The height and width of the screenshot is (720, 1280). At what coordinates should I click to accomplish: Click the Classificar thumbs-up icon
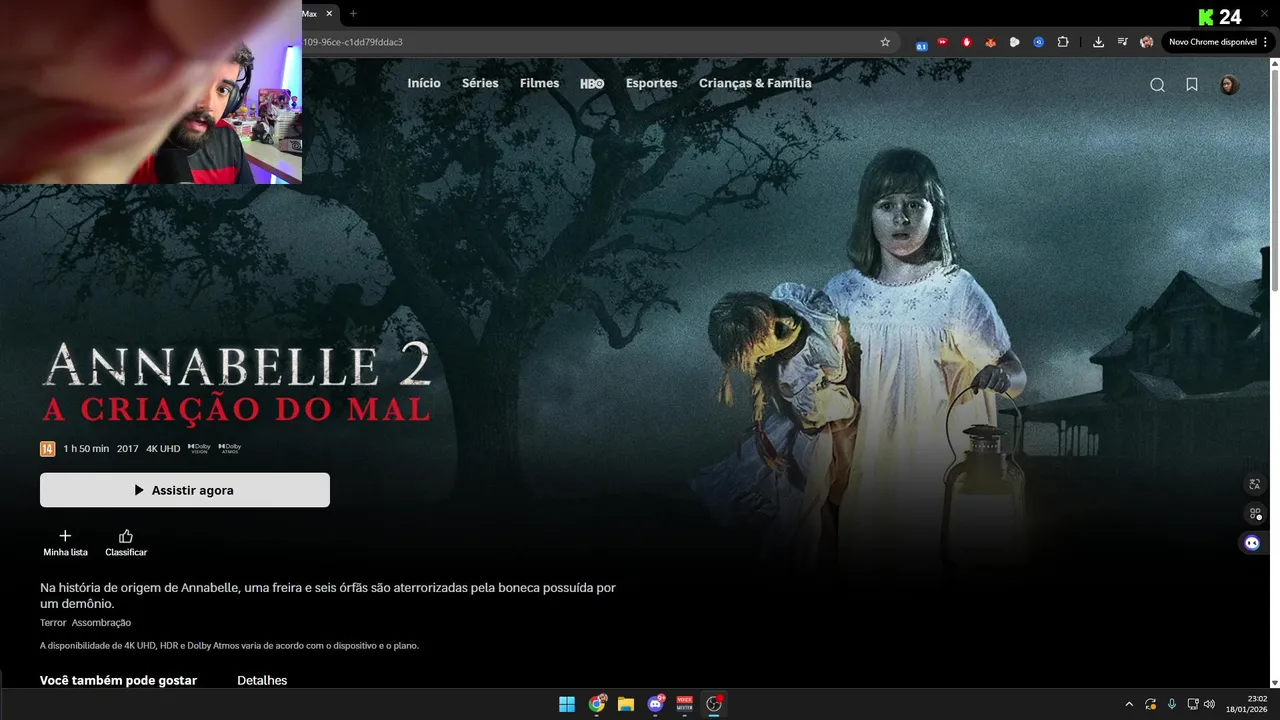click(126, 536)
